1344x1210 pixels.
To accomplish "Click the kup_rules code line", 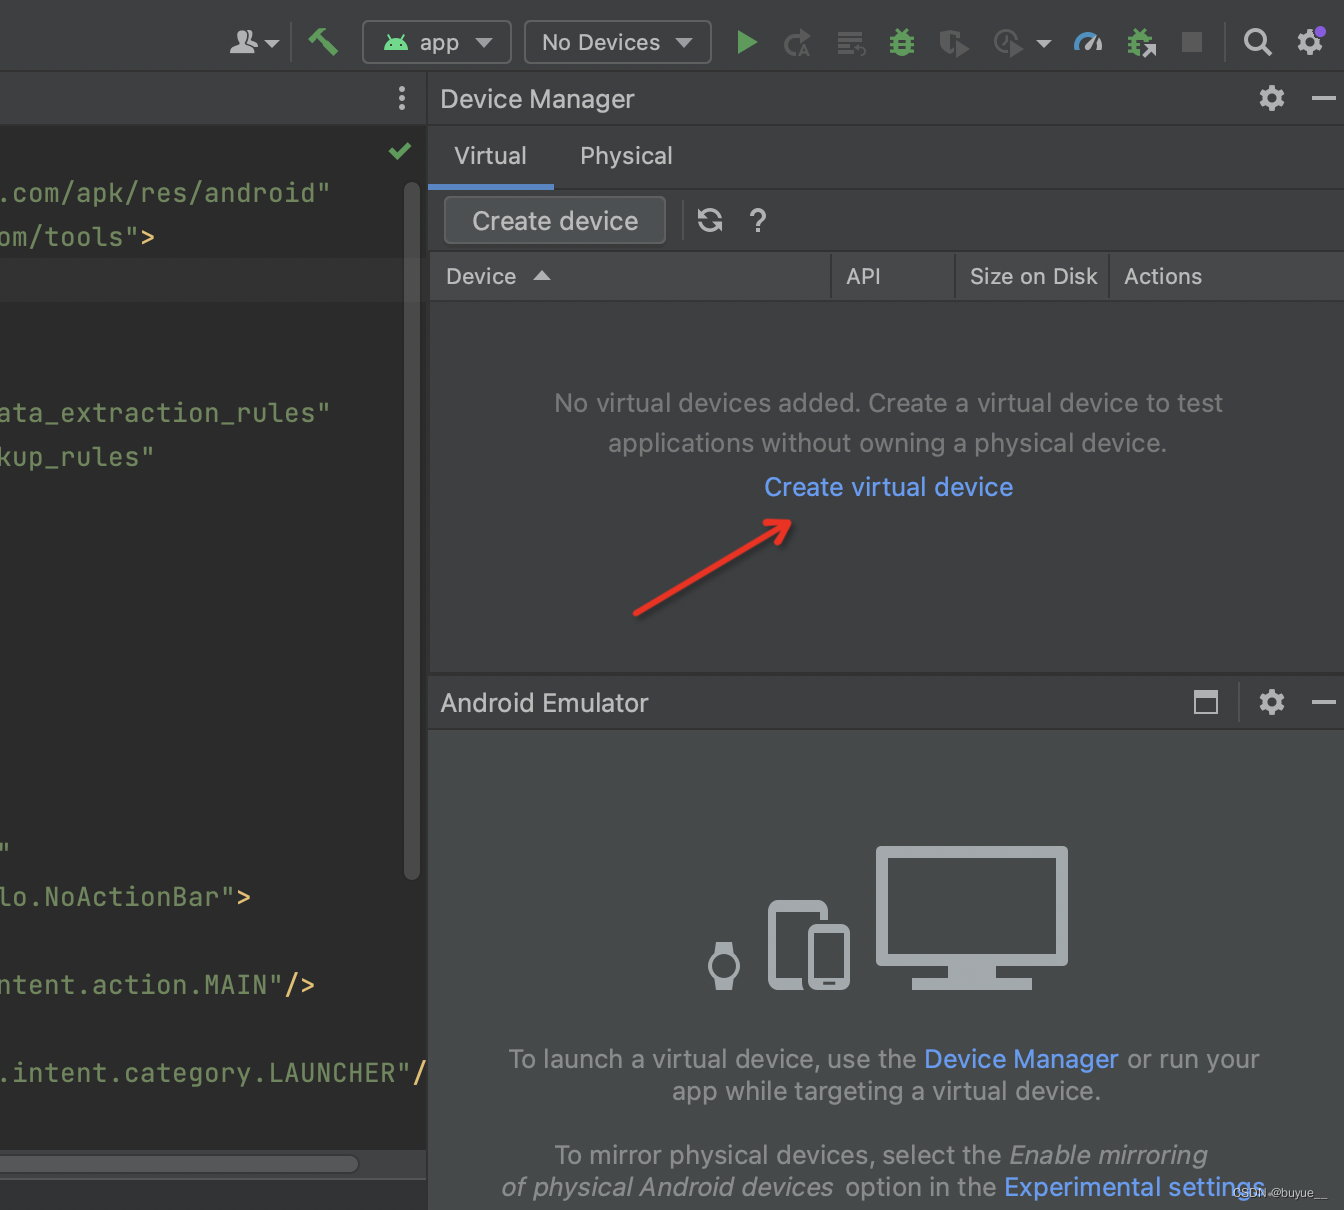I will pyautogui.click(x=77, y=457).
